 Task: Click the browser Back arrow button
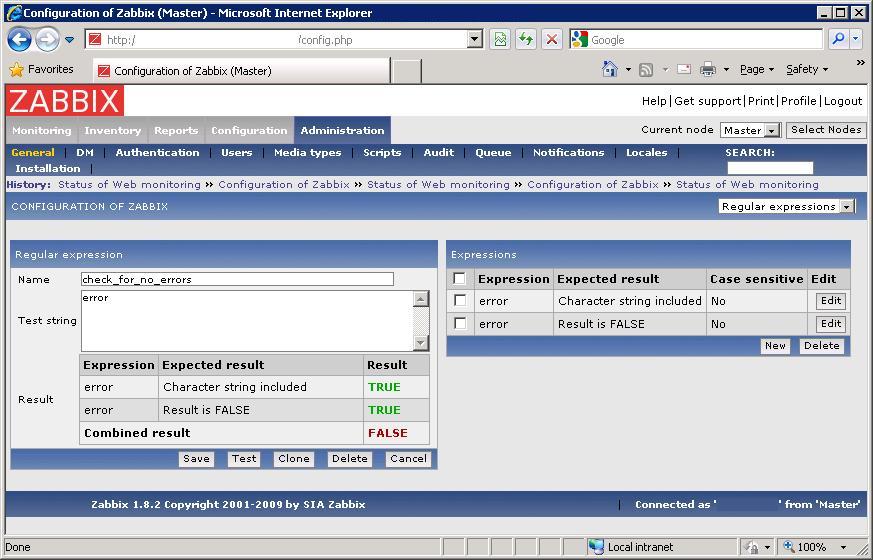click(19, 40)
